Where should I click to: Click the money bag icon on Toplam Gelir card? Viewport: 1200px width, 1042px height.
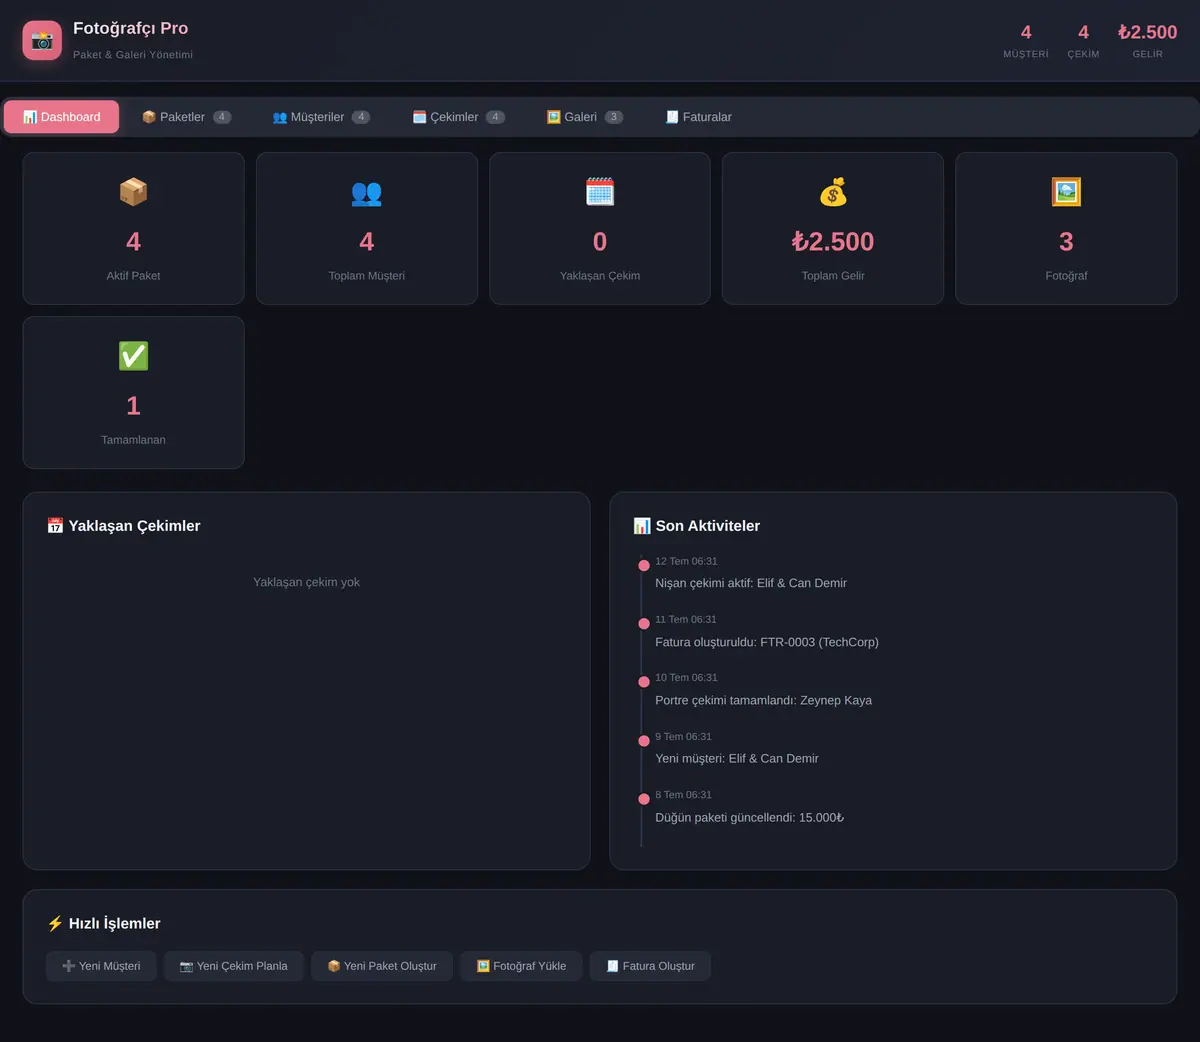point(833,191)
